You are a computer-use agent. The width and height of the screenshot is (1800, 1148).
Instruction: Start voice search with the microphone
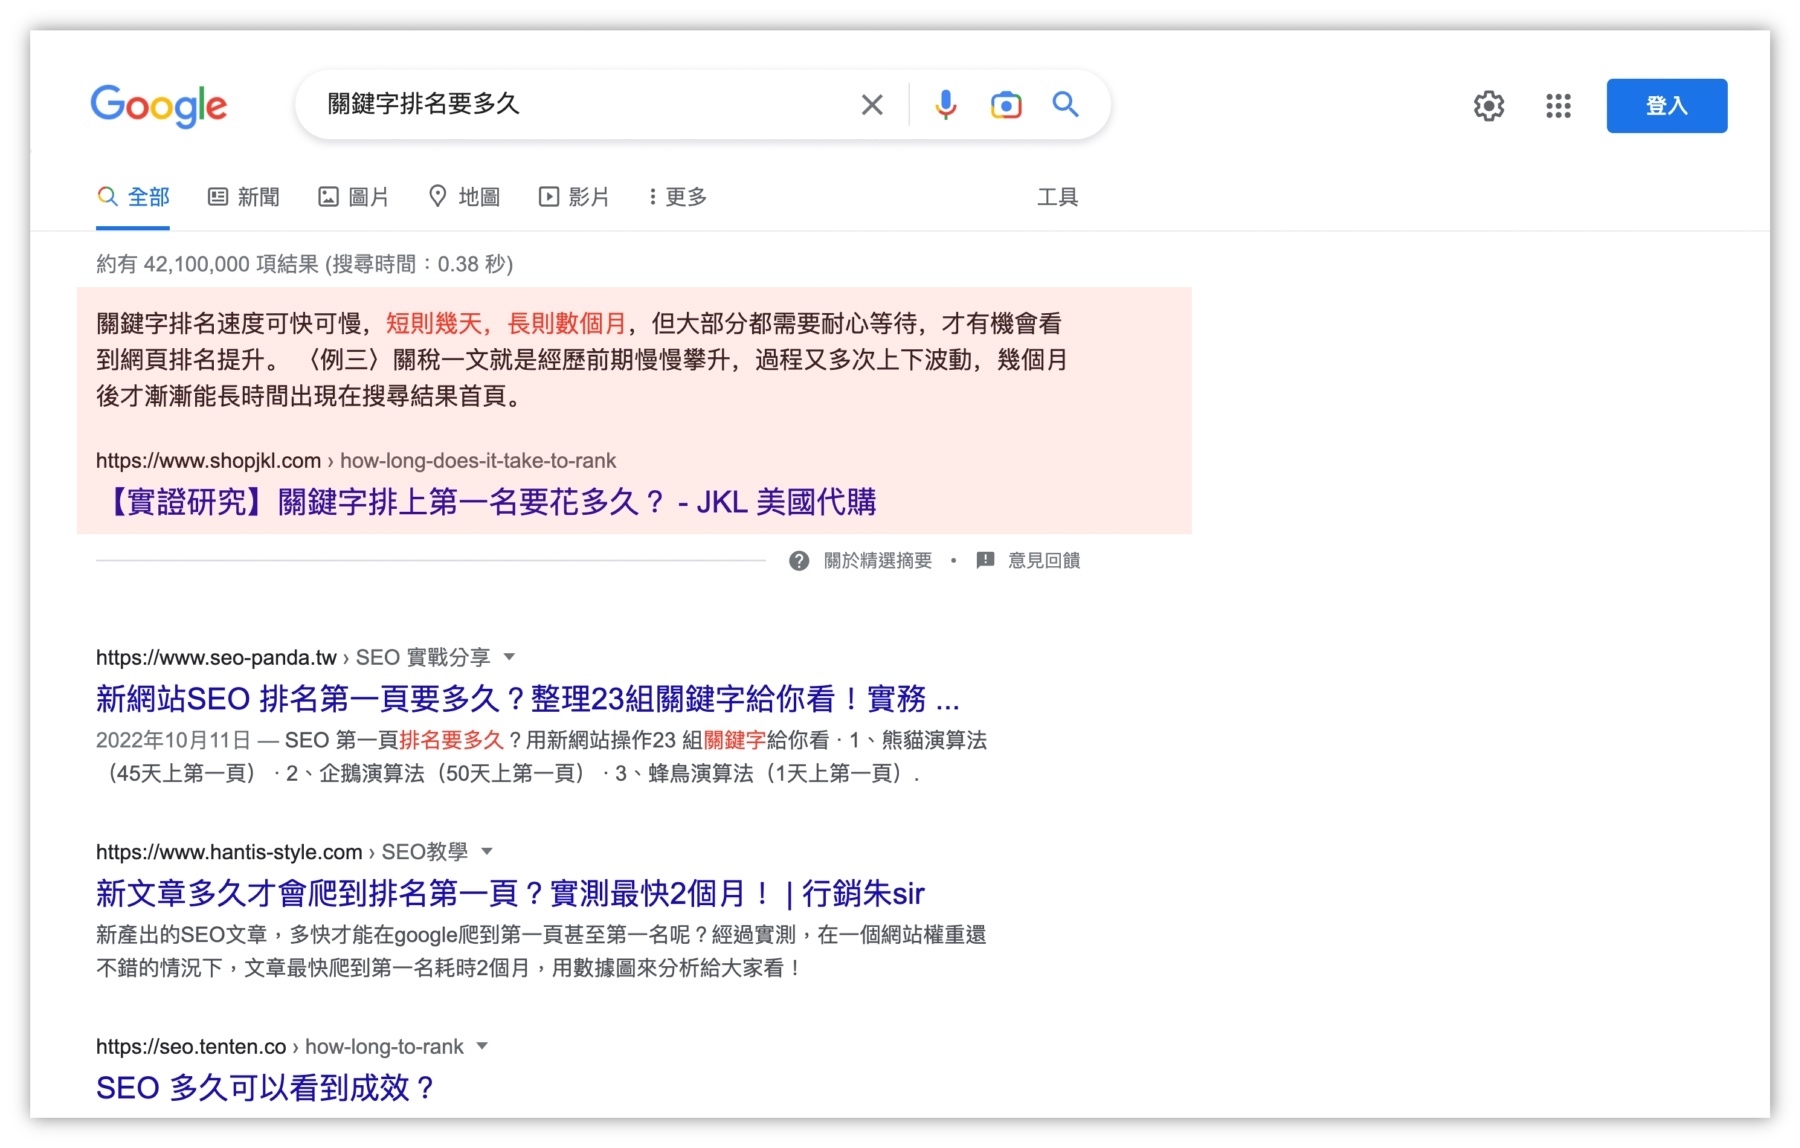coord(945,105)
